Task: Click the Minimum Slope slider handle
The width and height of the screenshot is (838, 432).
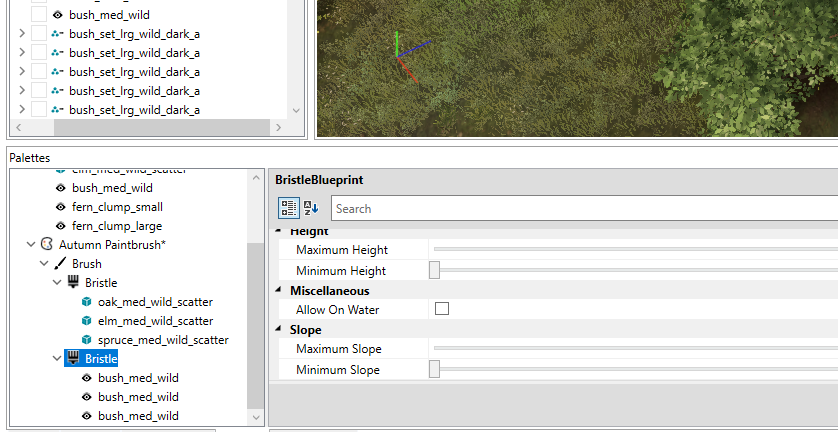Action: point(434,369)
